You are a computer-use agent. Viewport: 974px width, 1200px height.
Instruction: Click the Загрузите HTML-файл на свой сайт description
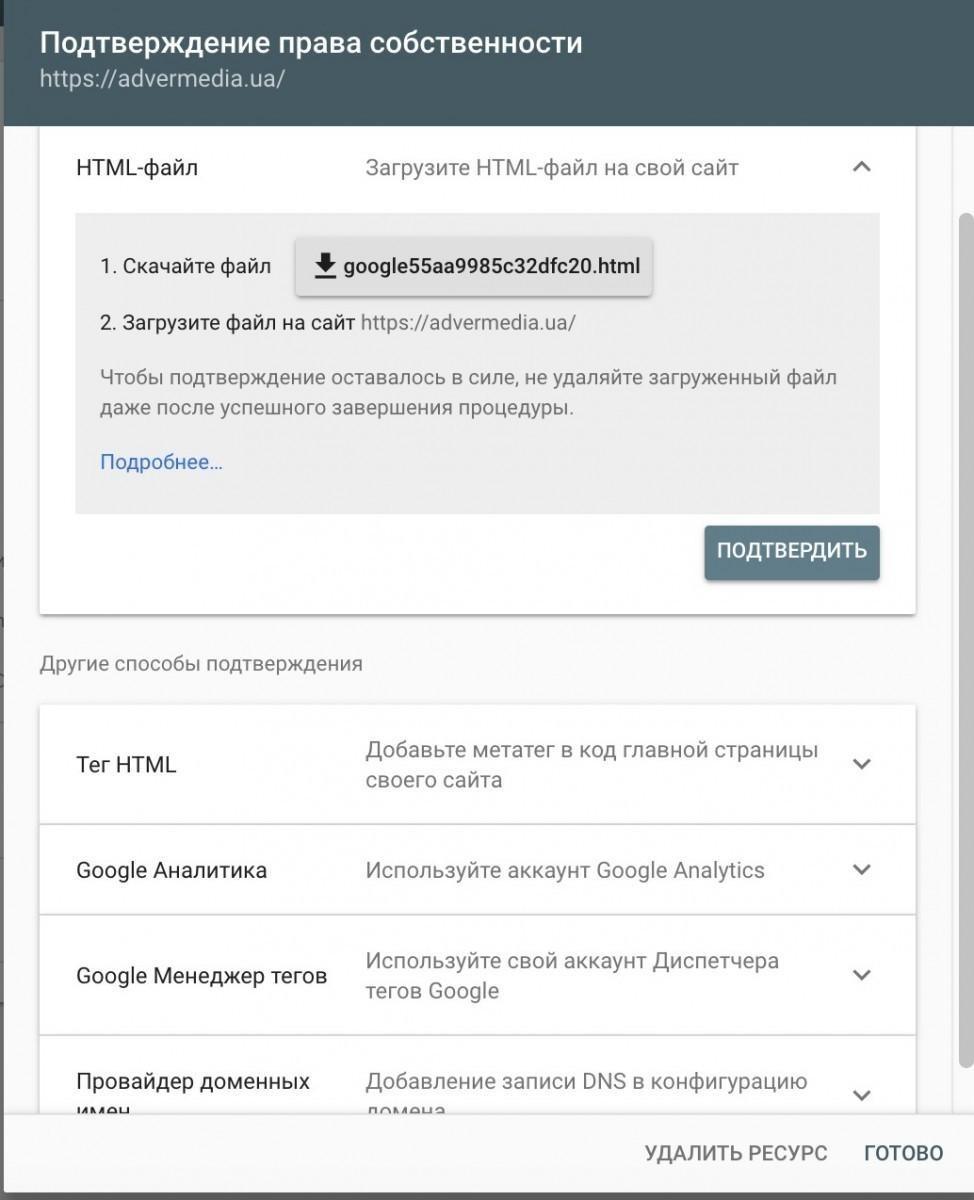551,168
